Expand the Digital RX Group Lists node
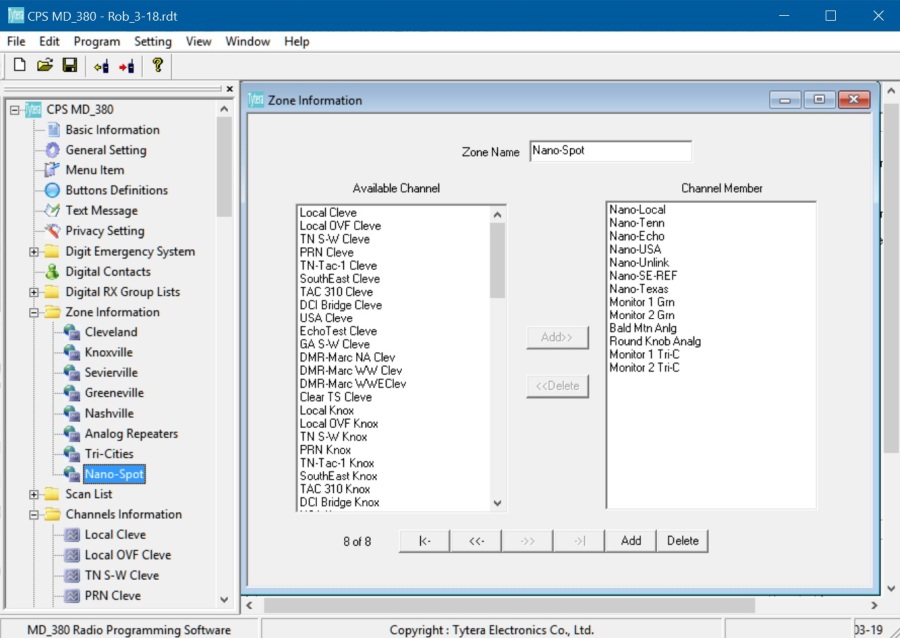Viewport: 900px width, 638px height. tap(34, 292)
